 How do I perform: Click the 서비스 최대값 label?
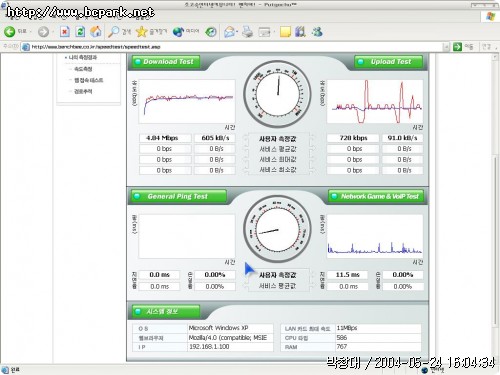[x=277, y=159]
